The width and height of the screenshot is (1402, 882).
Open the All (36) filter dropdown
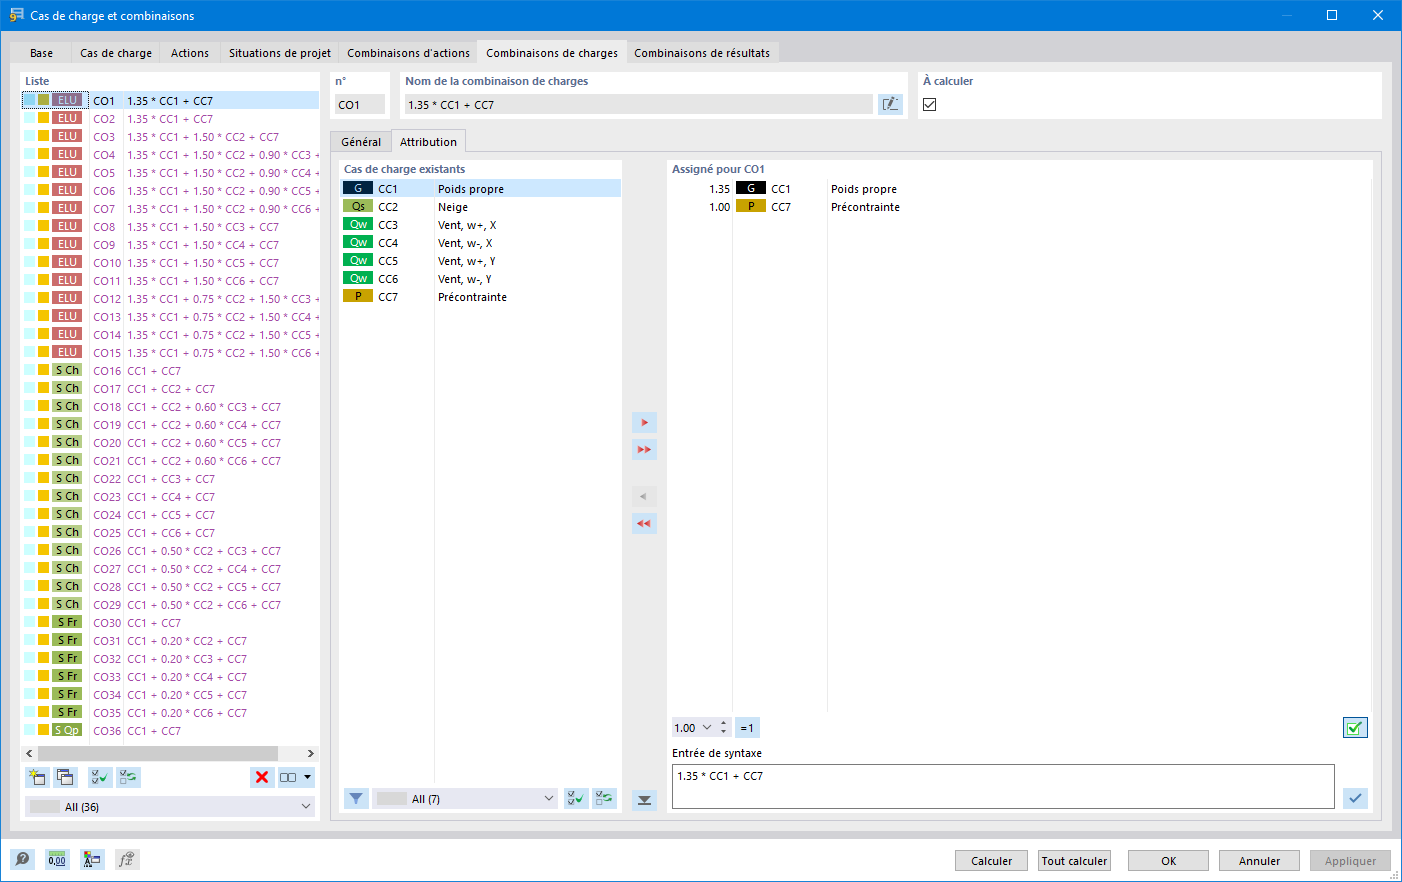170,807
